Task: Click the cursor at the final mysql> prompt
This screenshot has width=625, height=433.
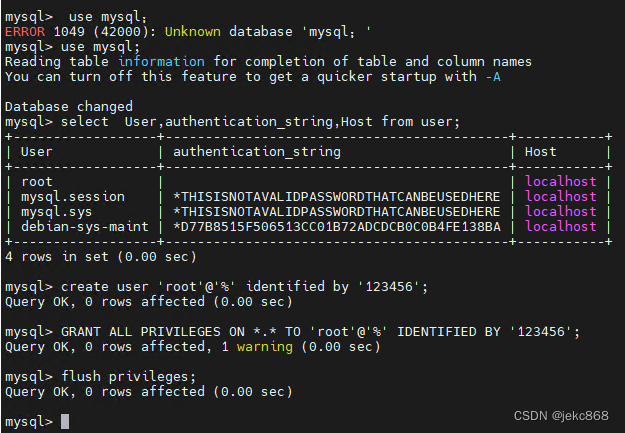Action: (65, 421)
